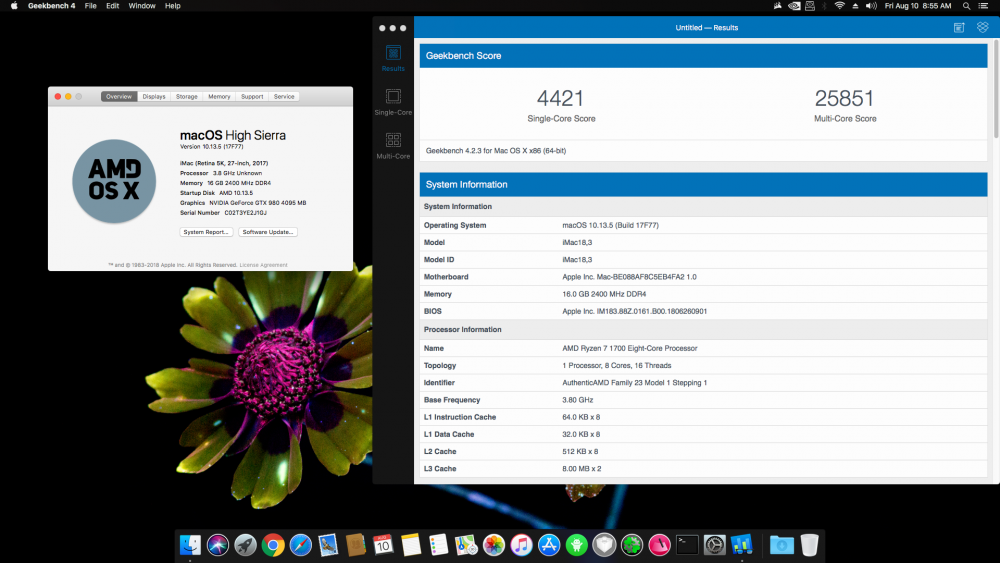Click the eject icon in menu bar
Image resolution: width=1000 pixels, height=563 pixels.
855,6
